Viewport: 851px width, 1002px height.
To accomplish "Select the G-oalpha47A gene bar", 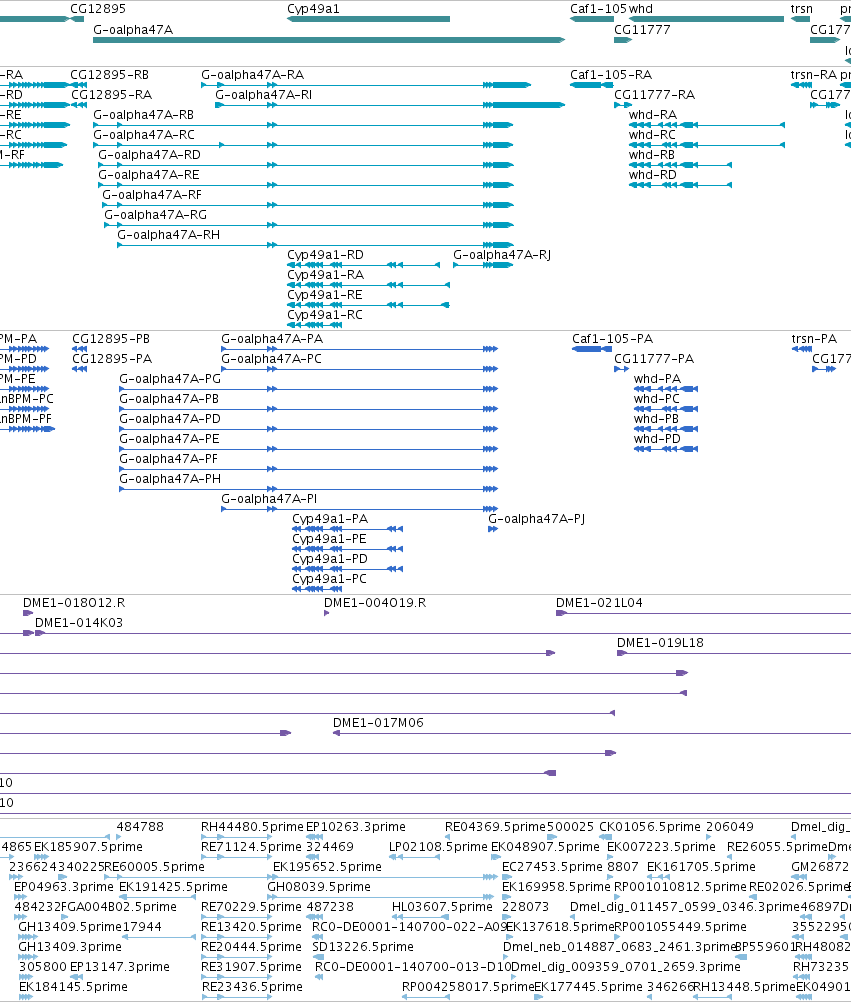I will tap(329, 40).
